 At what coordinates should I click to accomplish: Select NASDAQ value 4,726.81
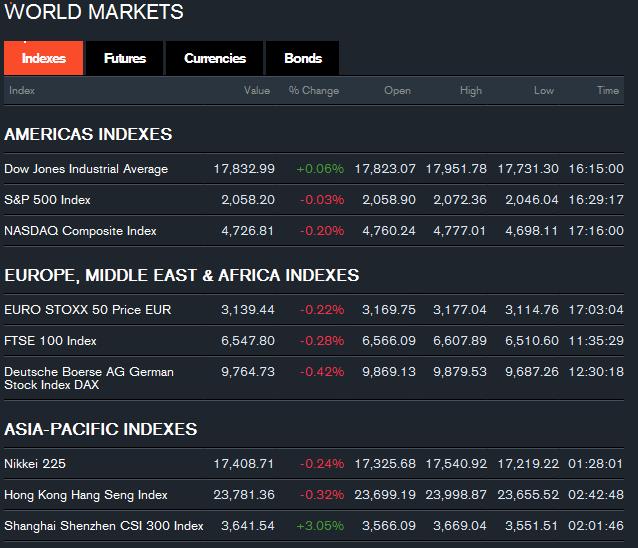click(x=248, y=231)
